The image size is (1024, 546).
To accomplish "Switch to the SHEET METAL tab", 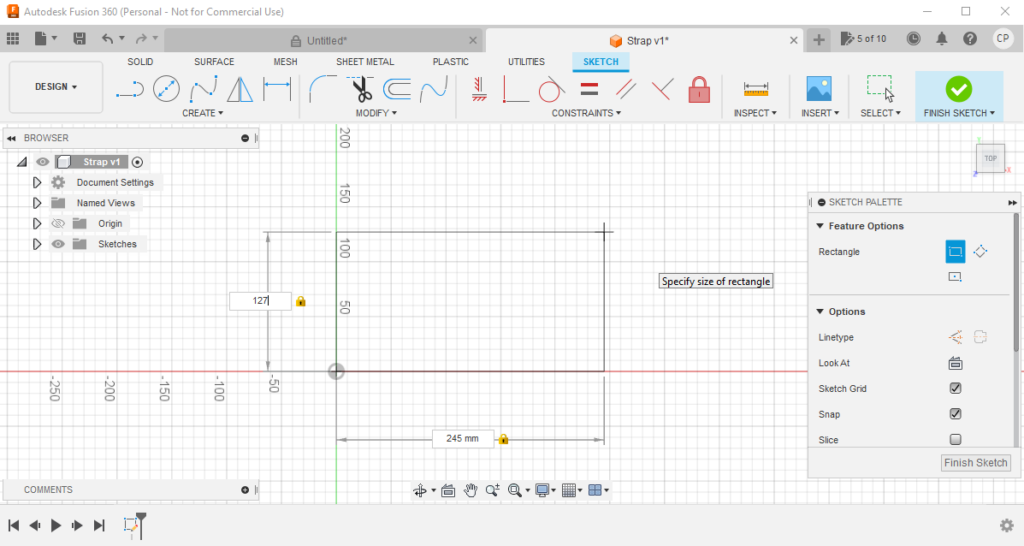I will pyautogui.click(x=364, y=62).
